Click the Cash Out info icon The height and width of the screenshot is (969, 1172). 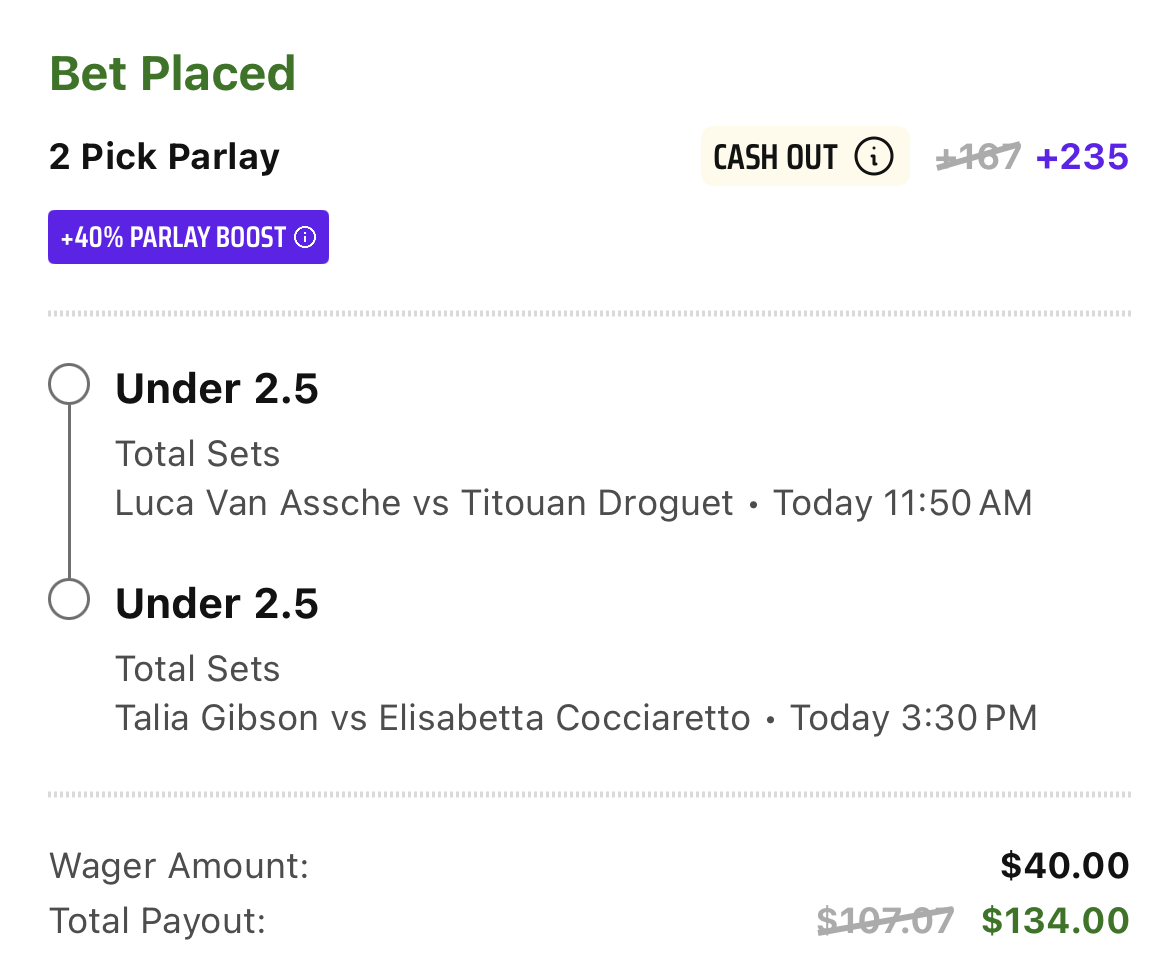tap(874, 157)
